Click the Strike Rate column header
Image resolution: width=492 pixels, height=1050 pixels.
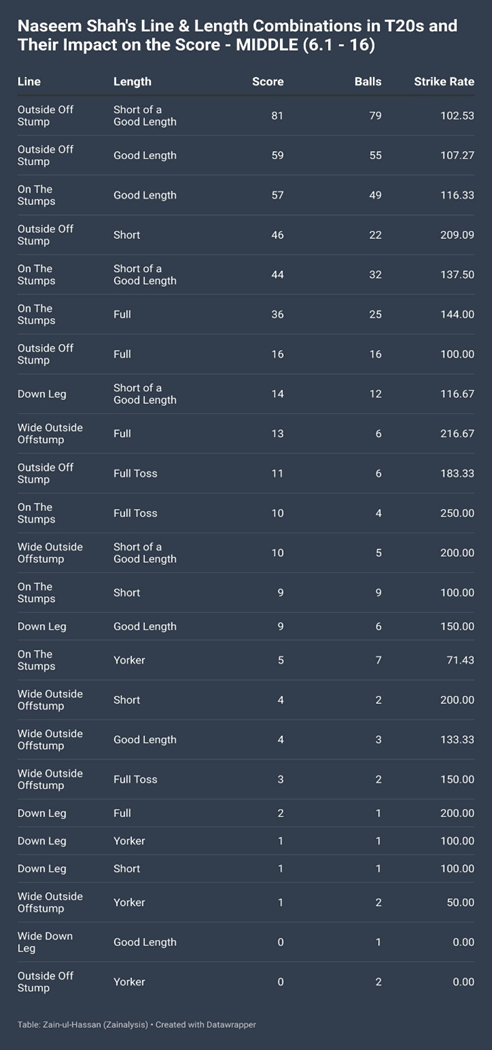click(x=444, y=82)
